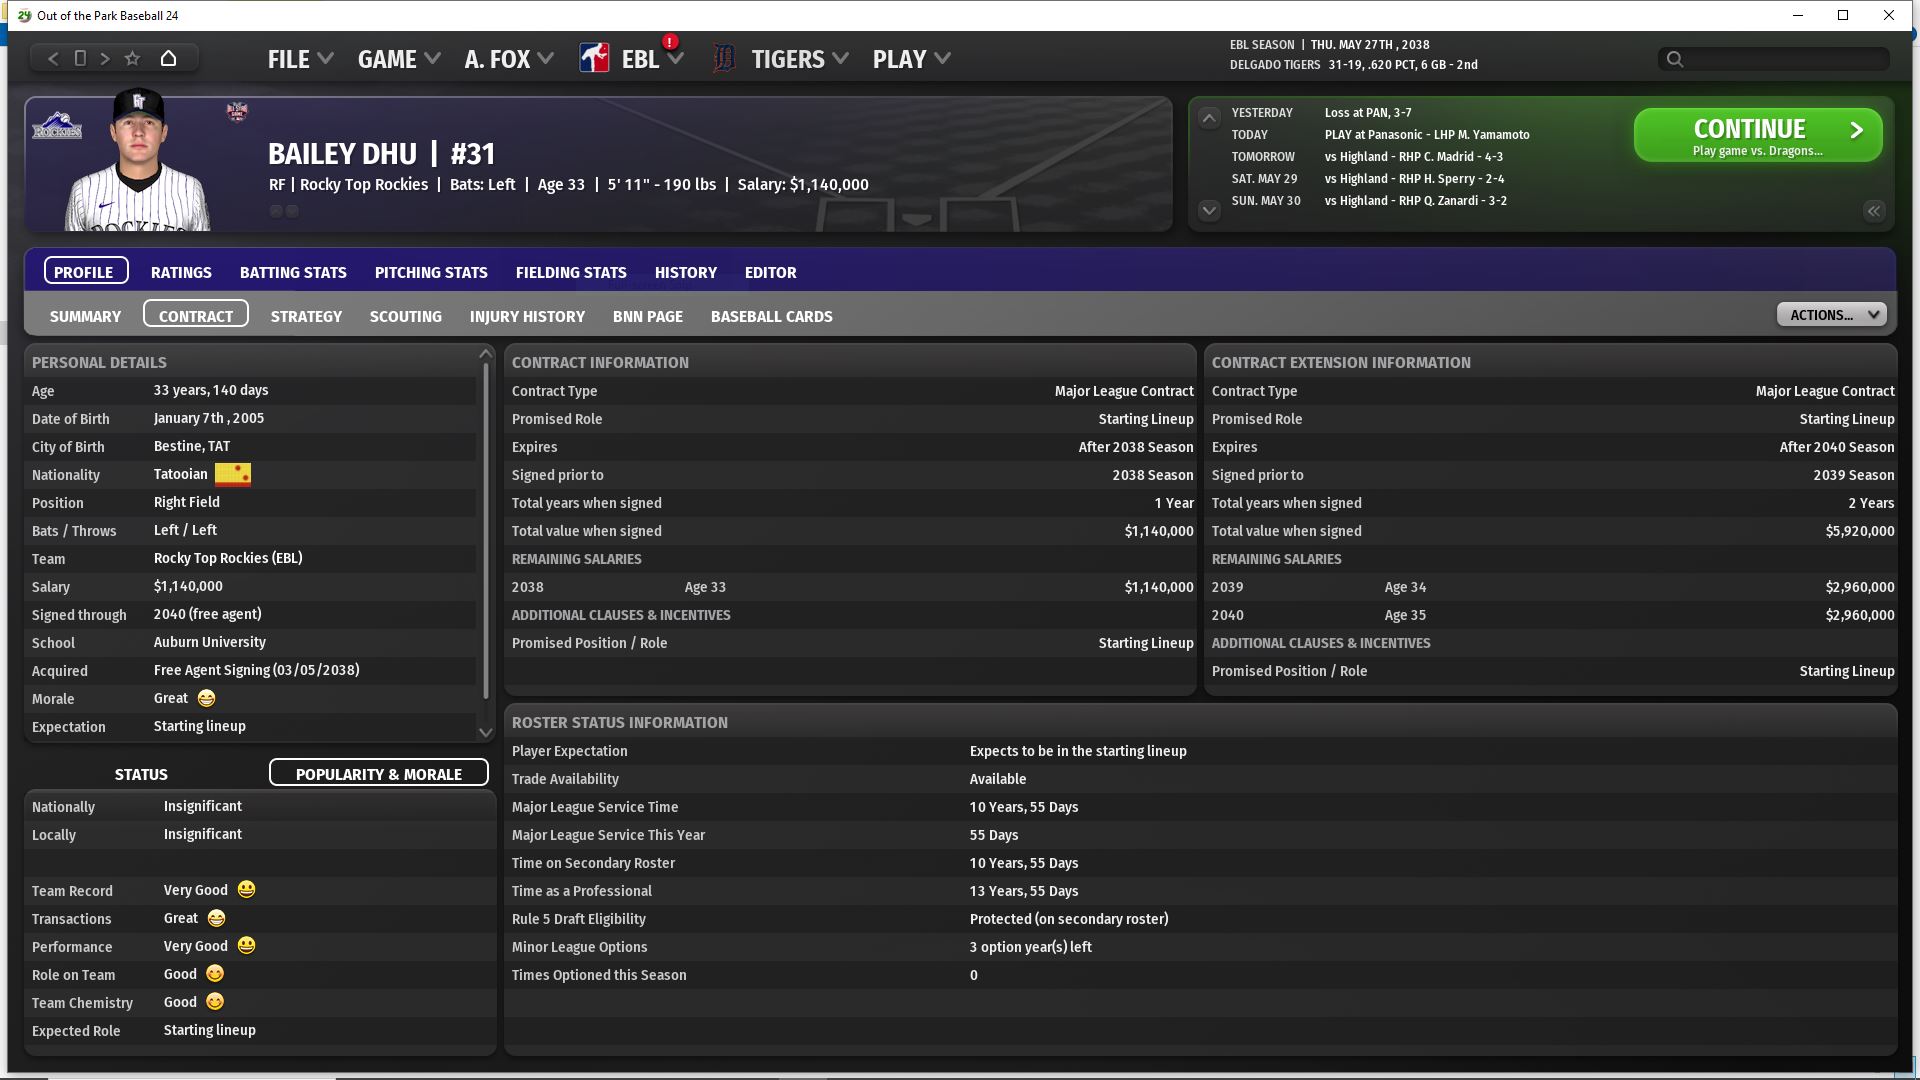Switch to the BATTING STATS tab
This screenshot has width=1920, height=1080.
coord(293,272)
